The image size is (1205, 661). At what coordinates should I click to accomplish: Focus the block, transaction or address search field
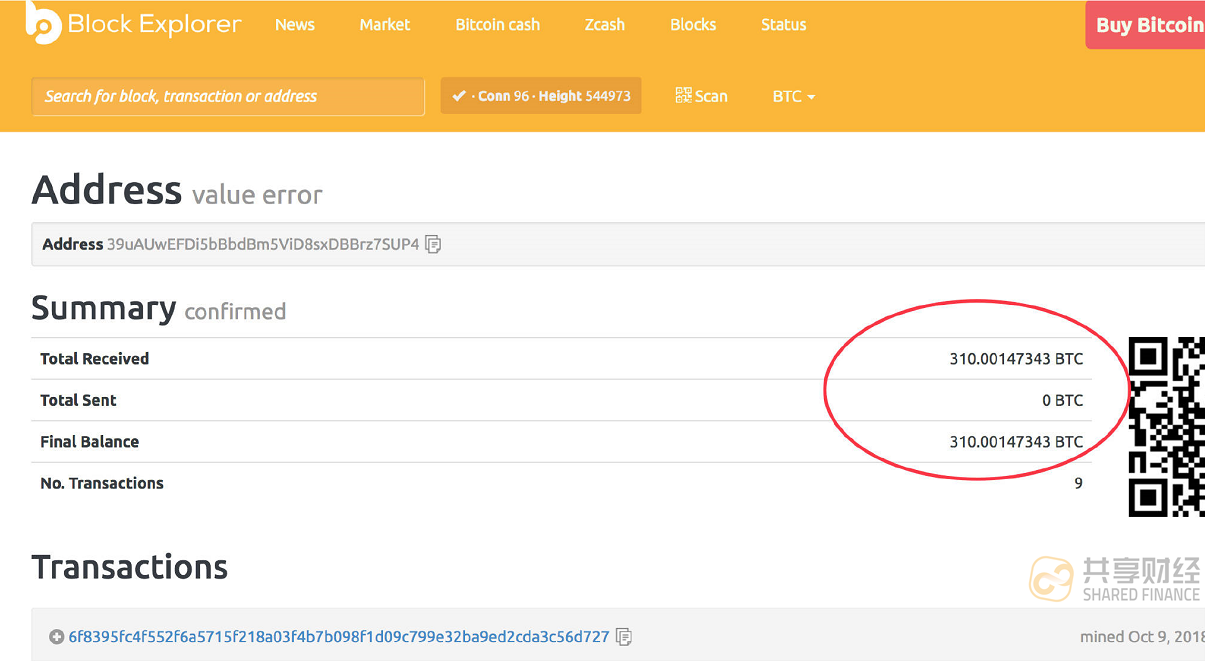tap(228, 97)
